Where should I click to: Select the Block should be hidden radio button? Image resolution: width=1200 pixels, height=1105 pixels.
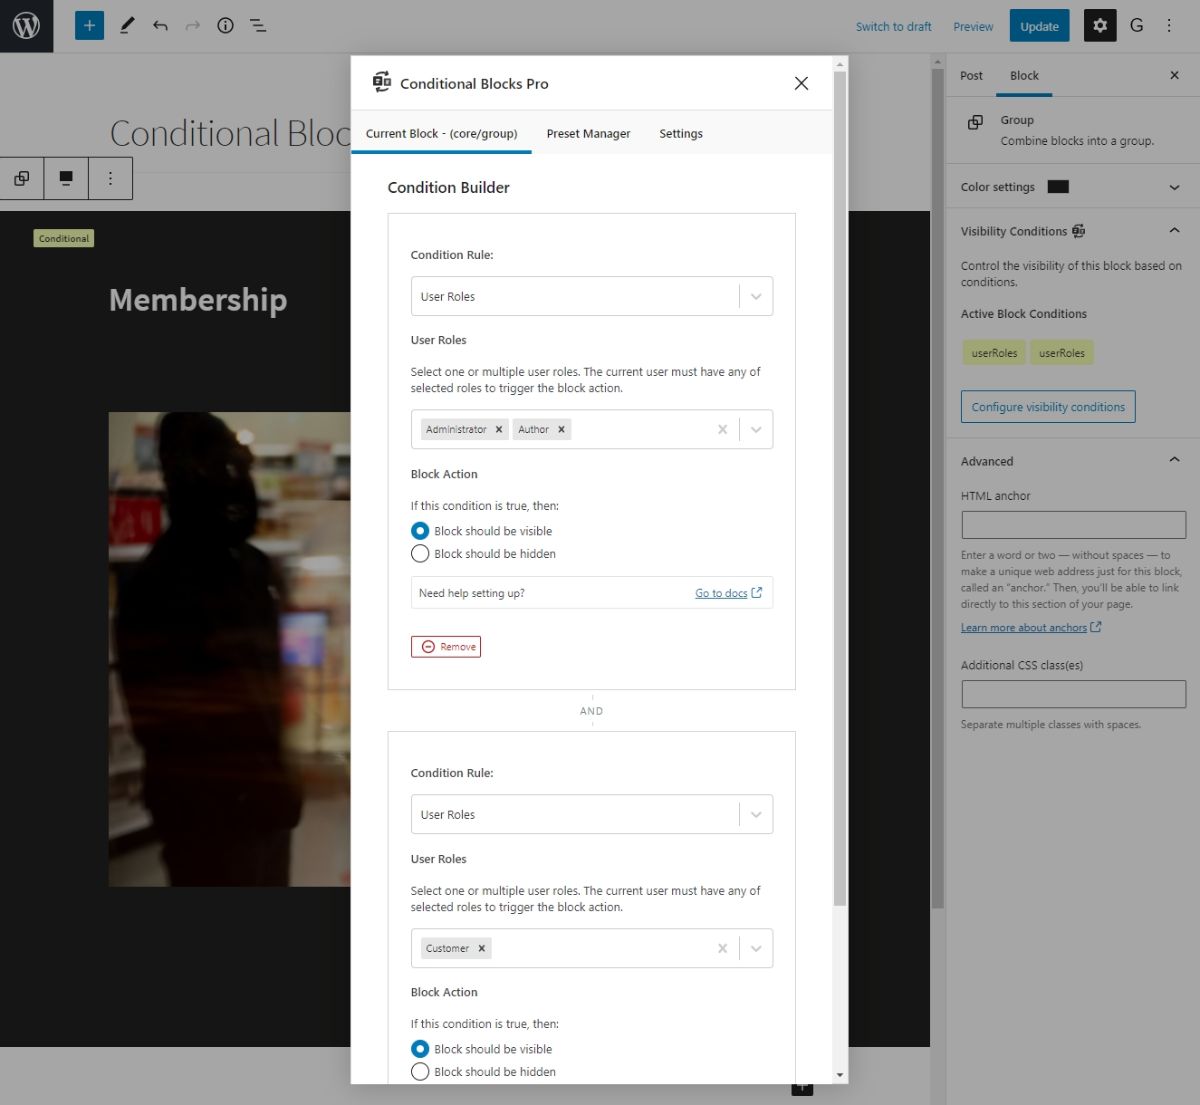click(420, 553)
